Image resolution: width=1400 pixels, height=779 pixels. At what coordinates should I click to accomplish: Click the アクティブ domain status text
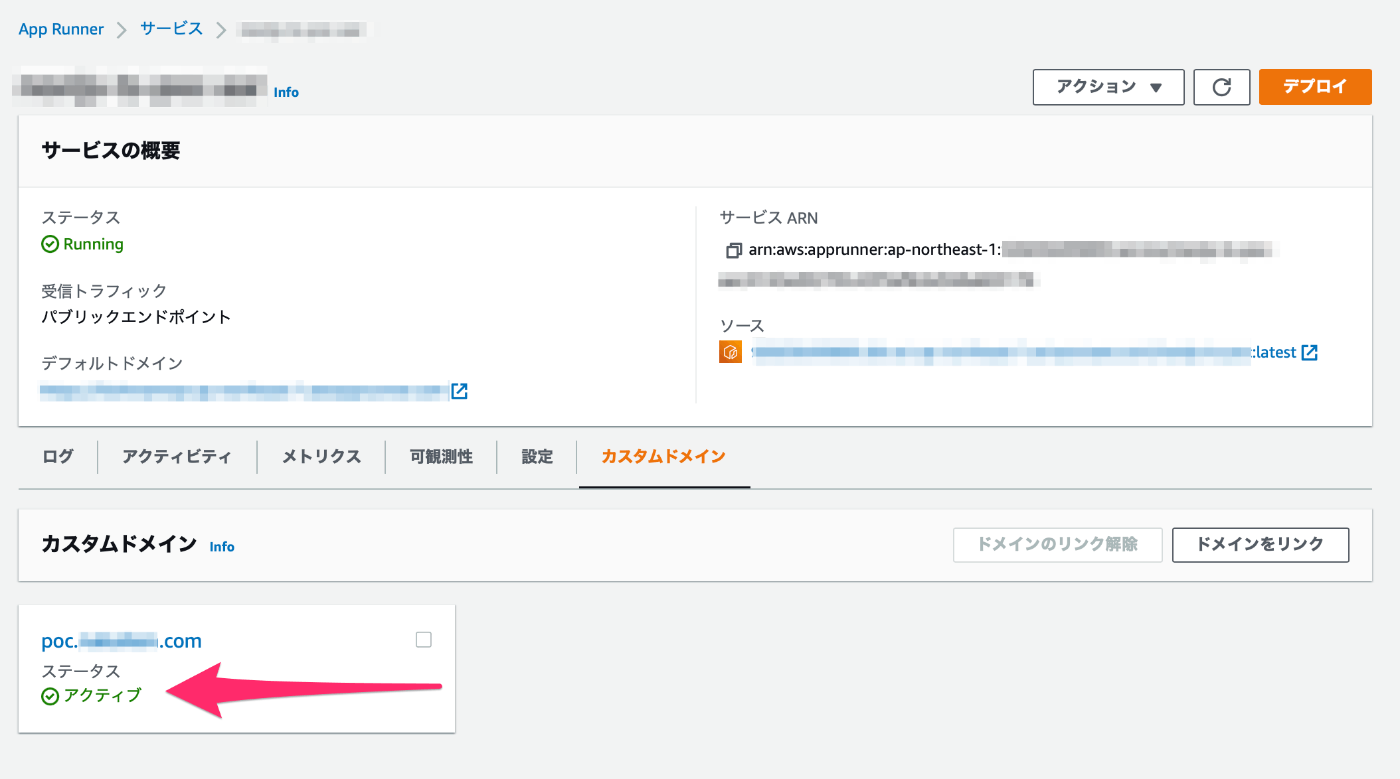102,696
